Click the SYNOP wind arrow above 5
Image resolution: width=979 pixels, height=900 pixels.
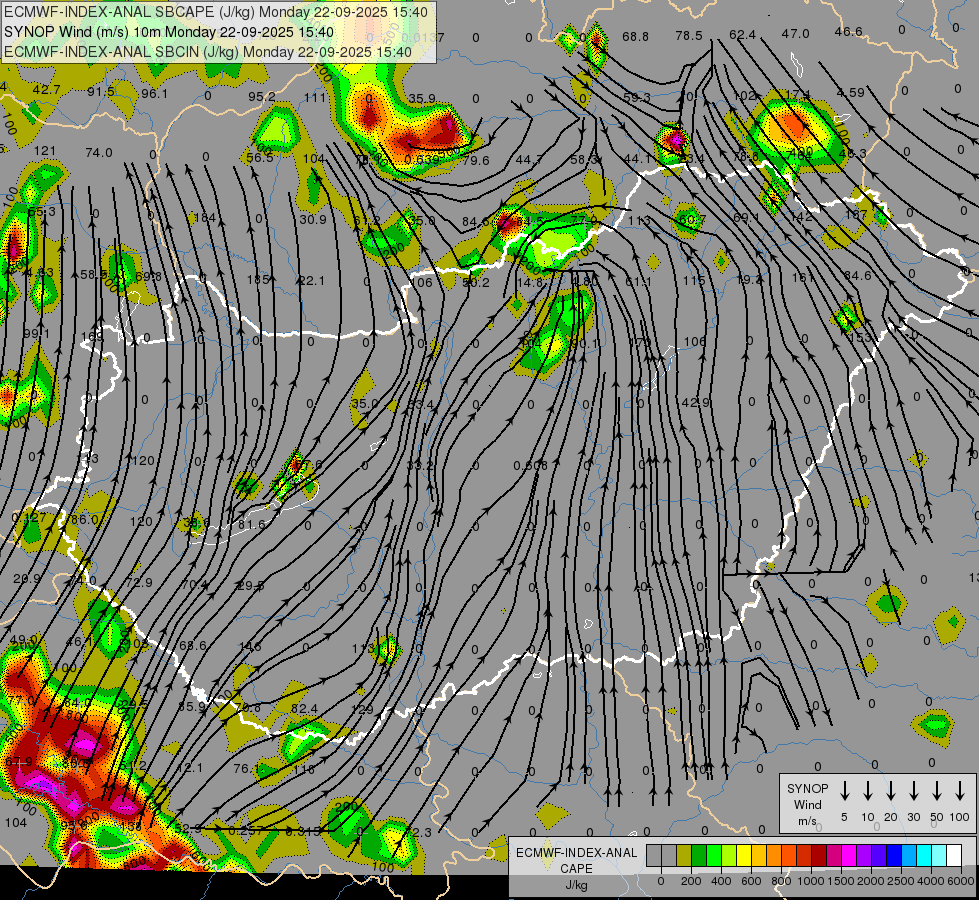pos(845,790)
